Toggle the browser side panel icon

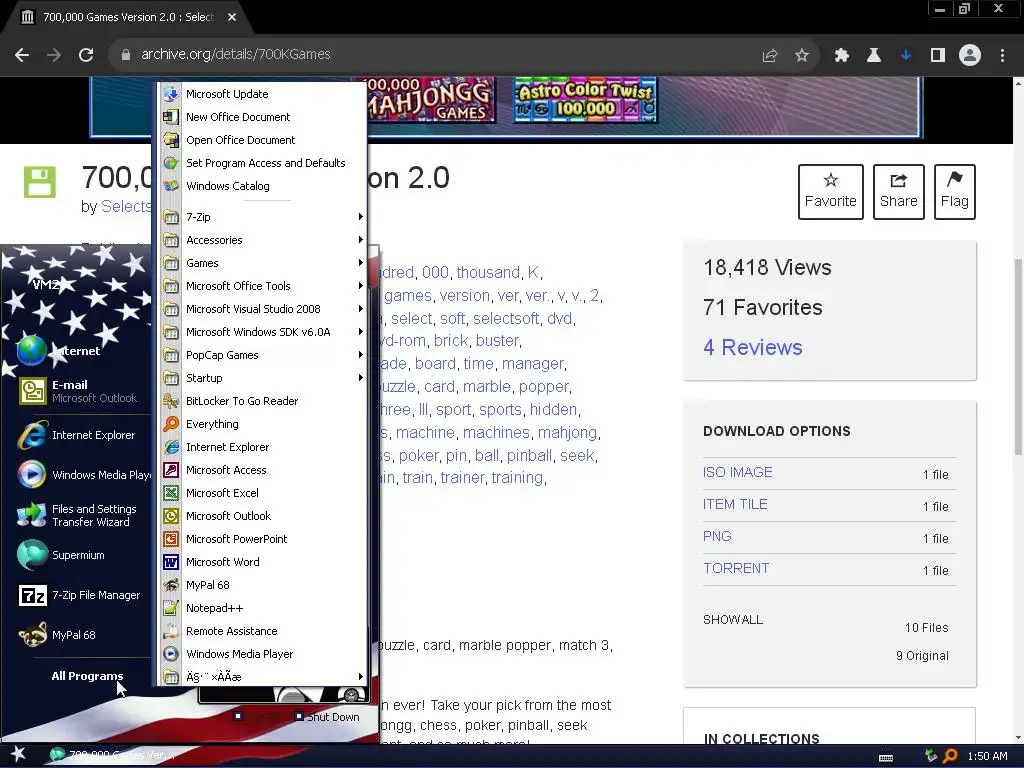(x=938, y=56)
